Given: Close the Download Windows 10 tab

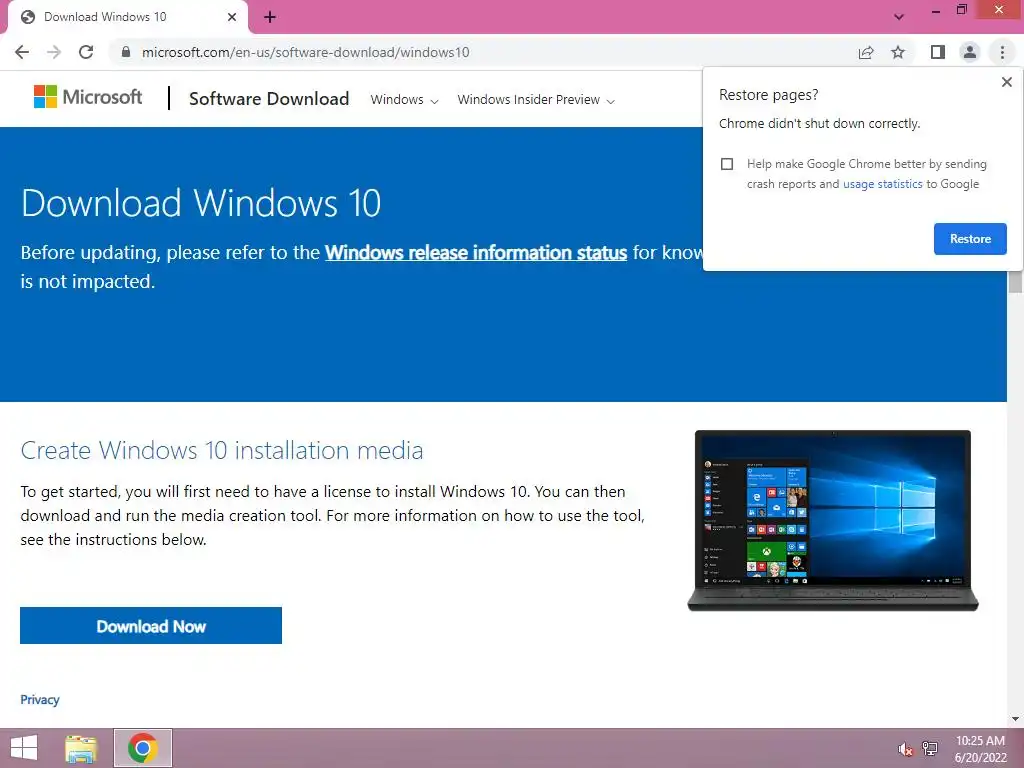Looking at the screenshot, I should coord(232,17).
